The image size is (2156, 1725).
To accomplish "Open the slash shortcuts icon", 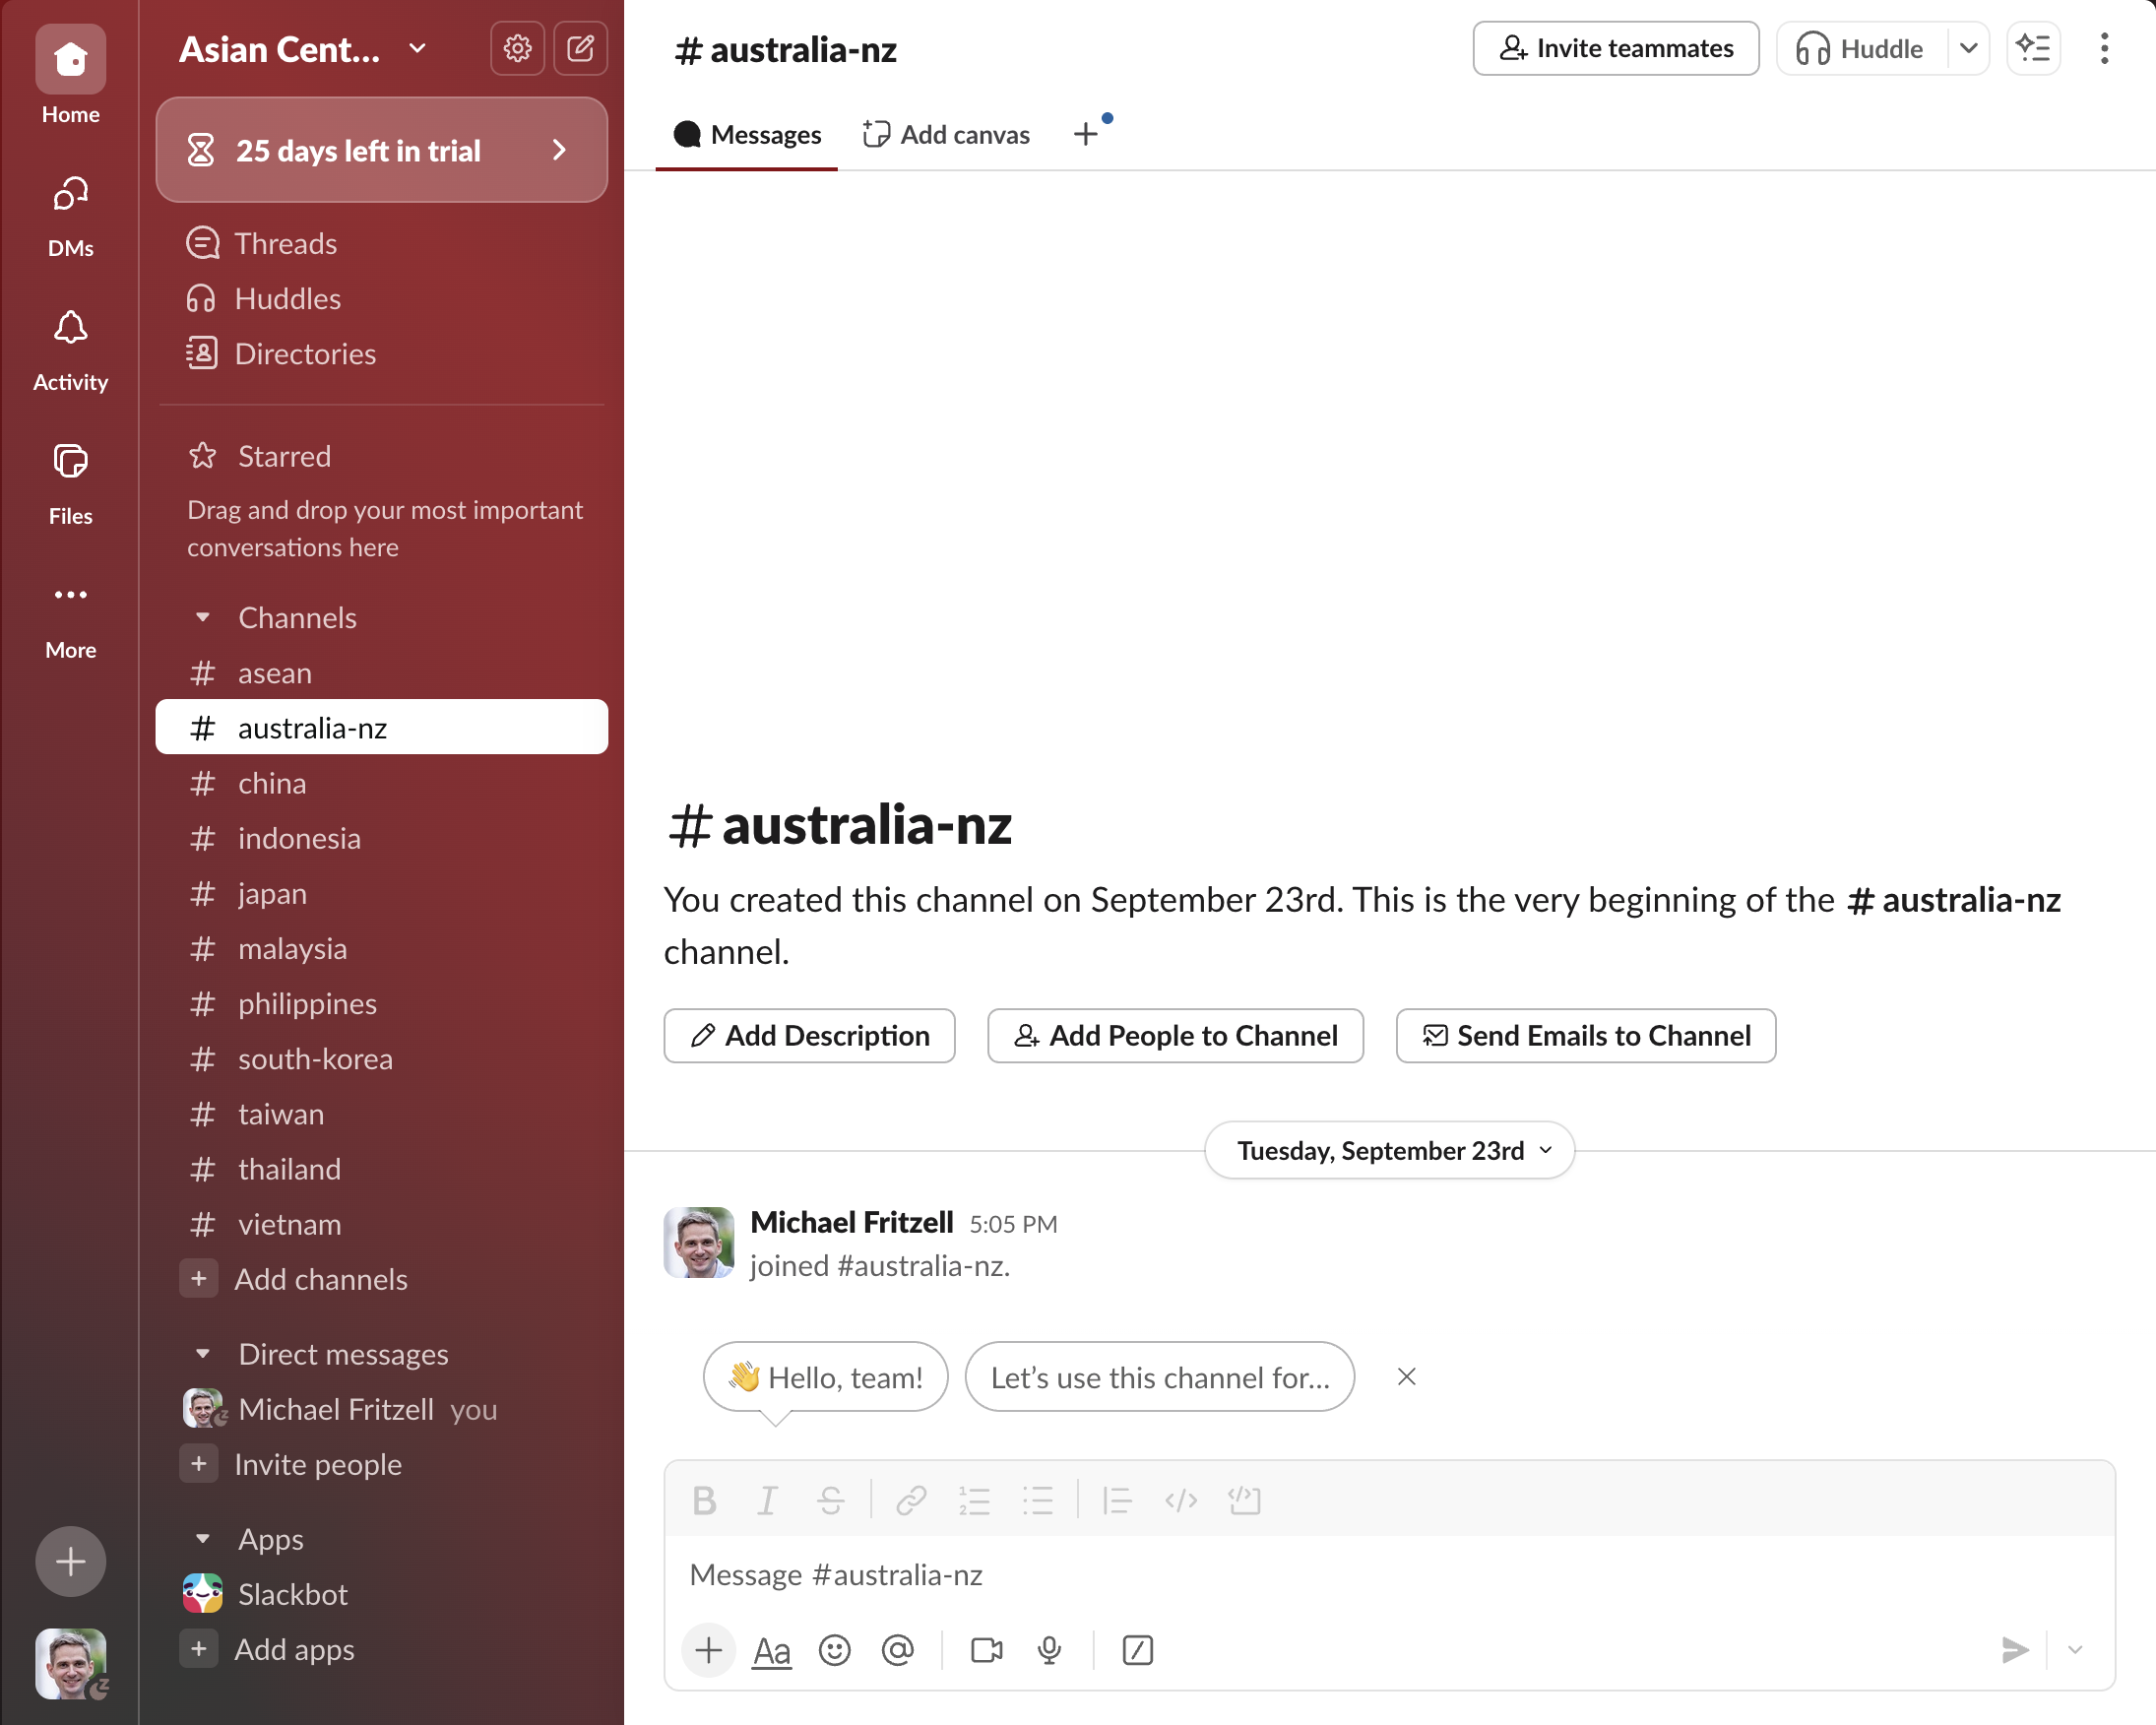I will (1137, 1650).
